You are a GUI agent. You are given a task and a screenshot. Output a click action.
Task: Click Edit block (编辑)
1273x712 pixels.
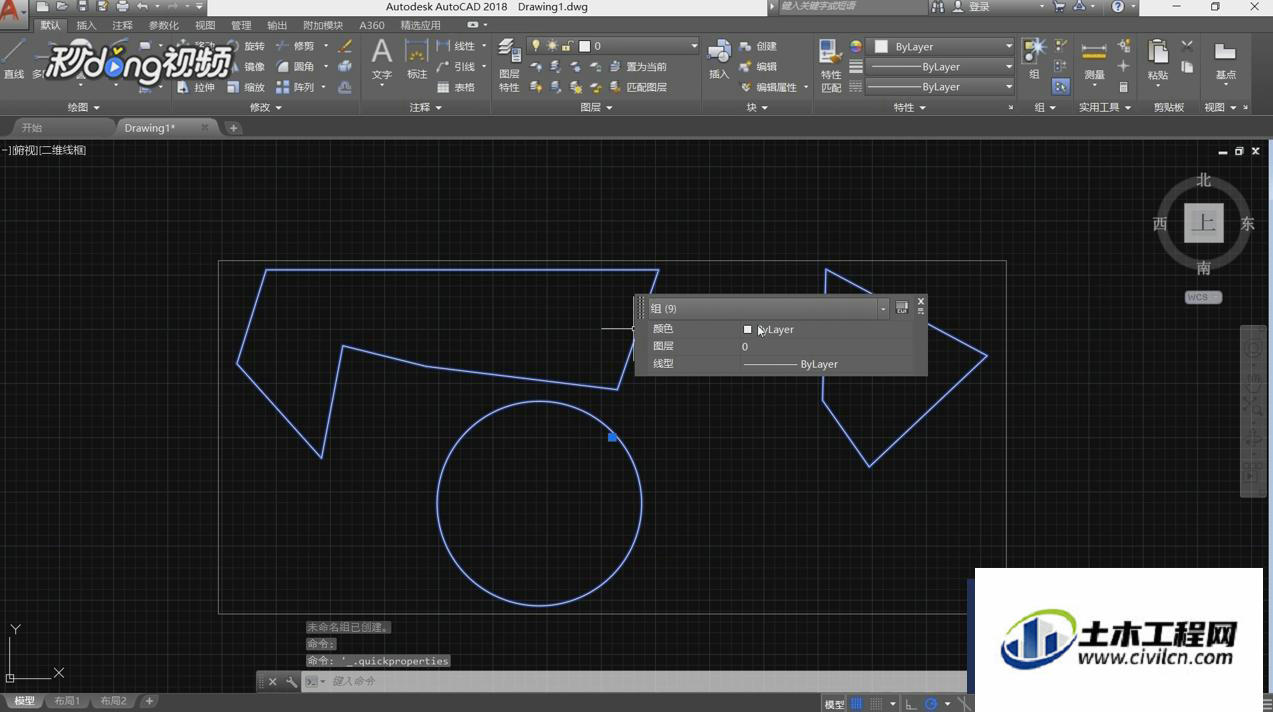(x=759, y=67)
